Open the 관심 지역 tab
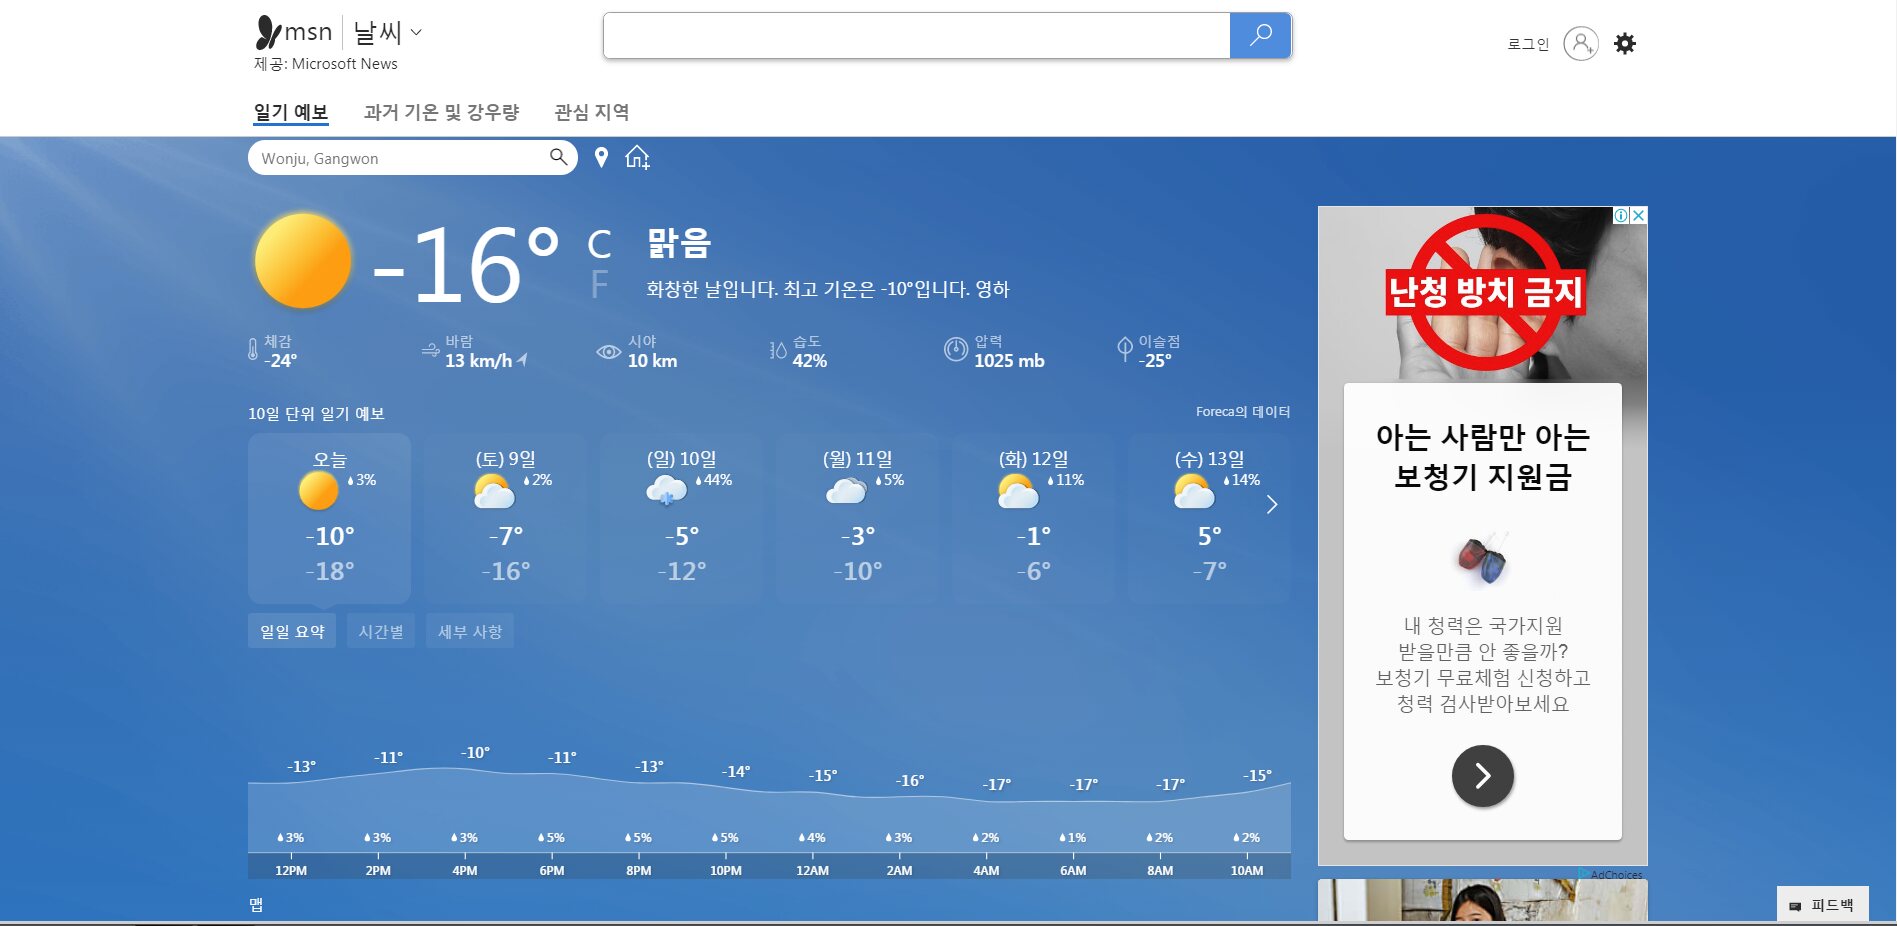This screenshot has width=1897, height=926. [591, 112]
